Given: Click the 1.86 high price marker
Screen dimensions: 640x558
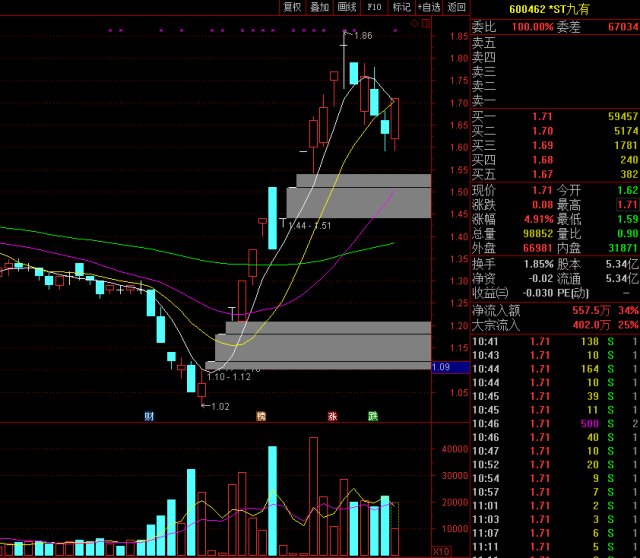Looking at the screenshot, I should (x=360, y=36).
